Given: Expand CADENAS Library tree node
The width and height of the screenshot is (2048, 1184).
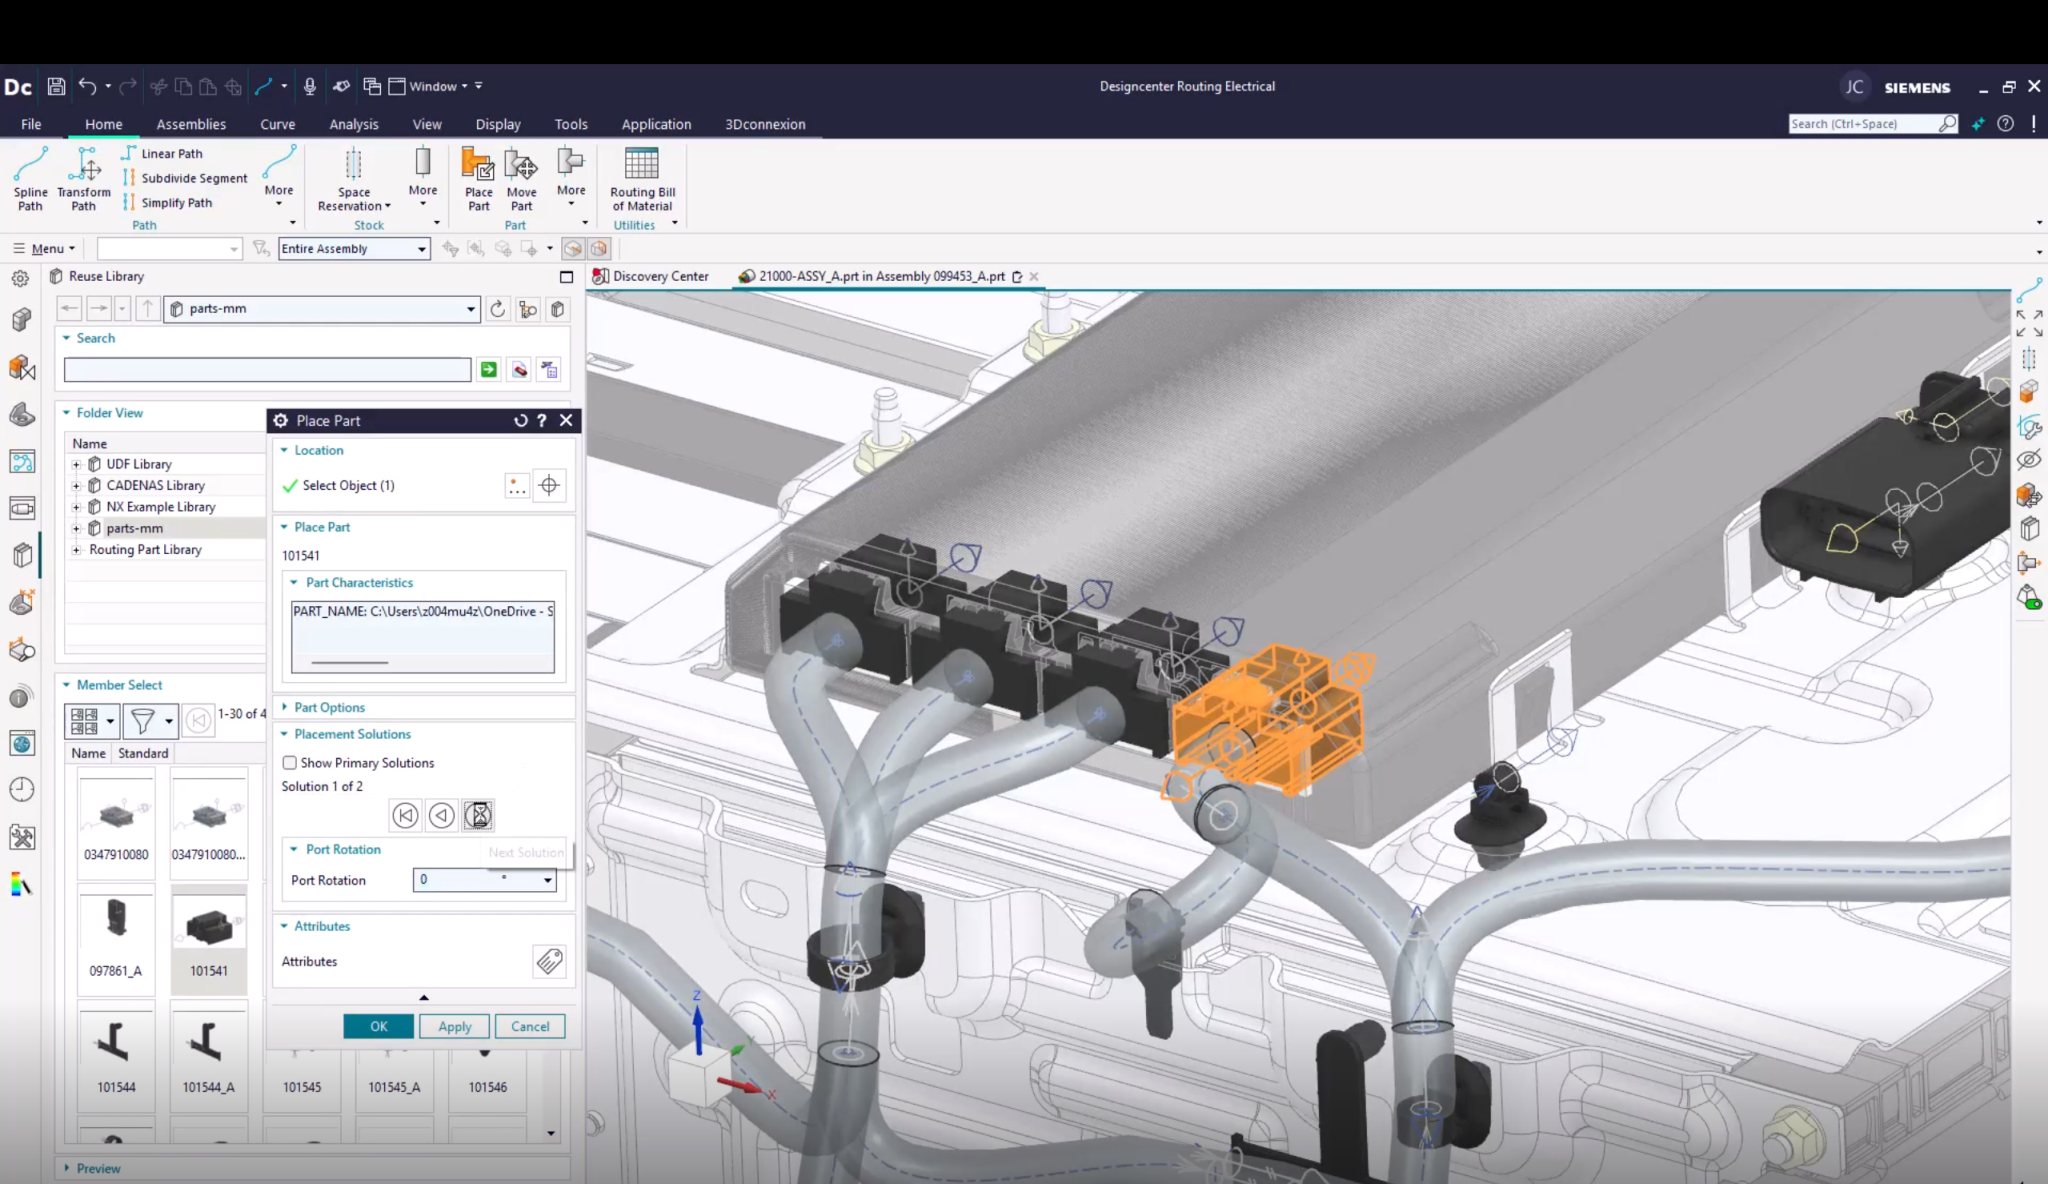Looking at the screenshot, I should coord(76,485).
